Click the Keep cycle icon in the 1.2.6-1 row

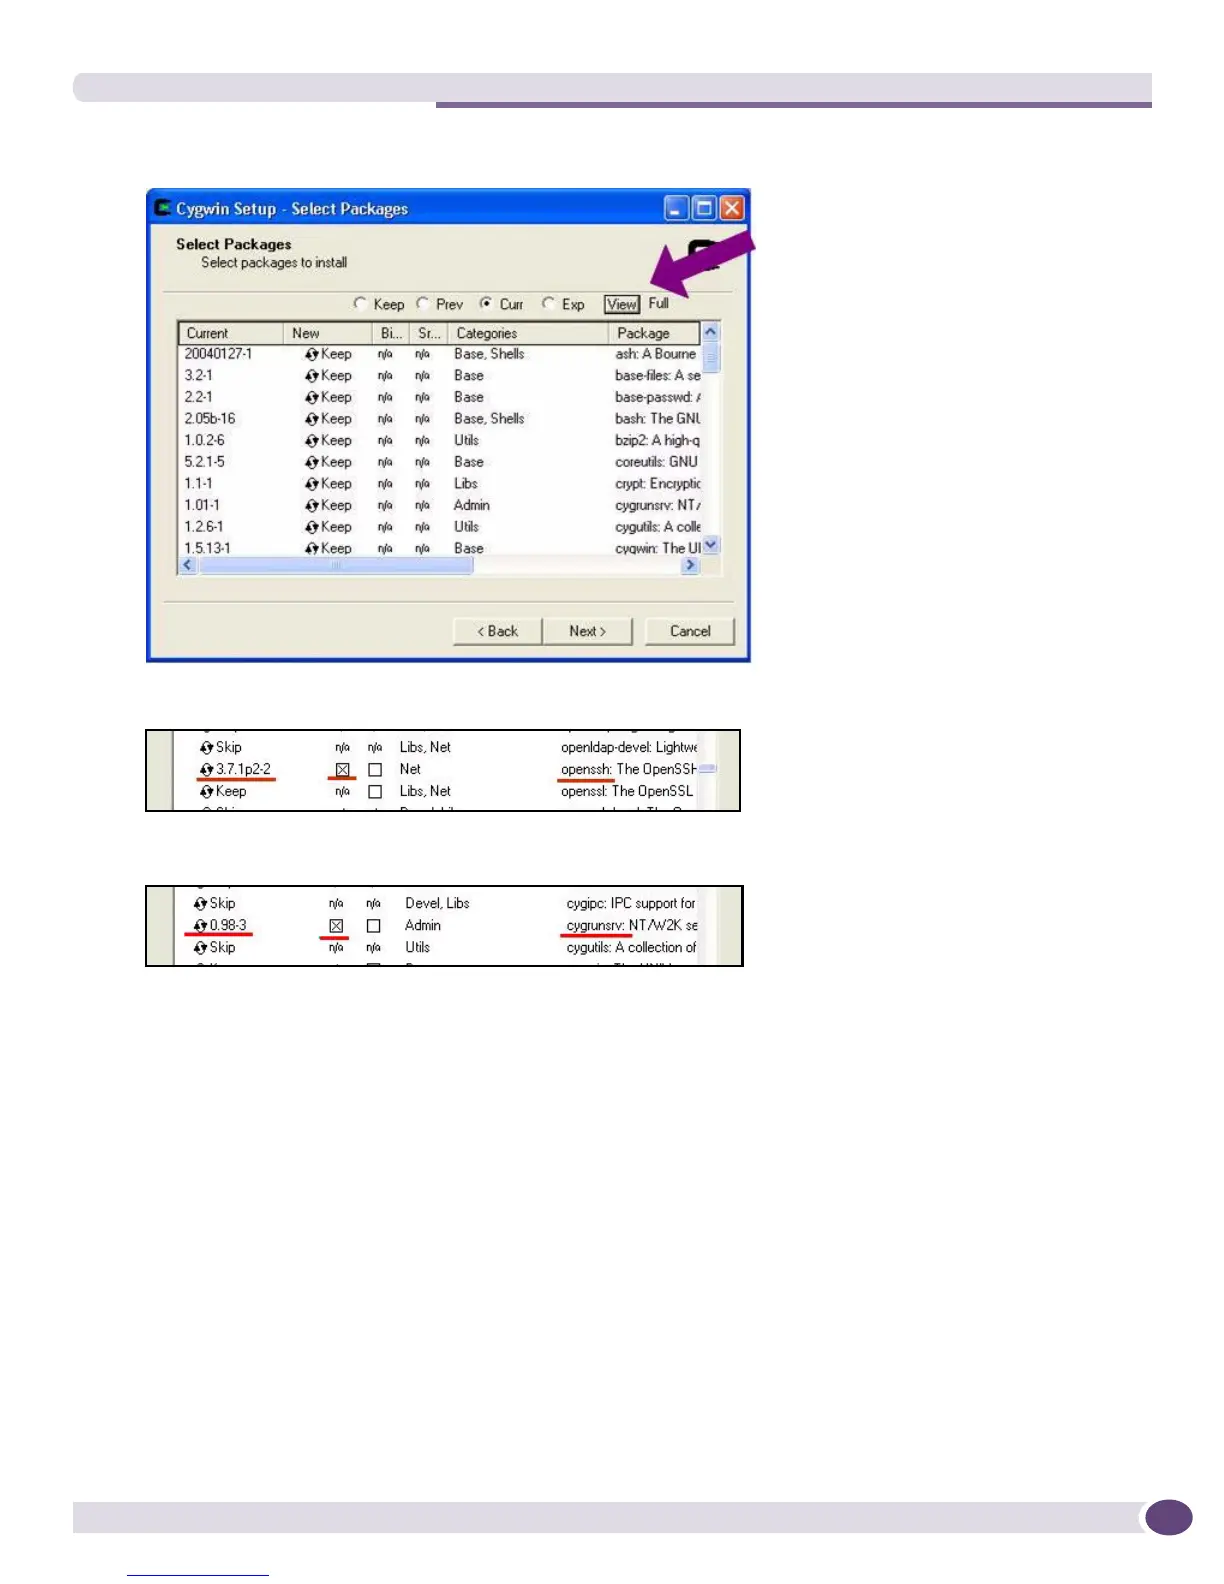(x=312, y=527)
